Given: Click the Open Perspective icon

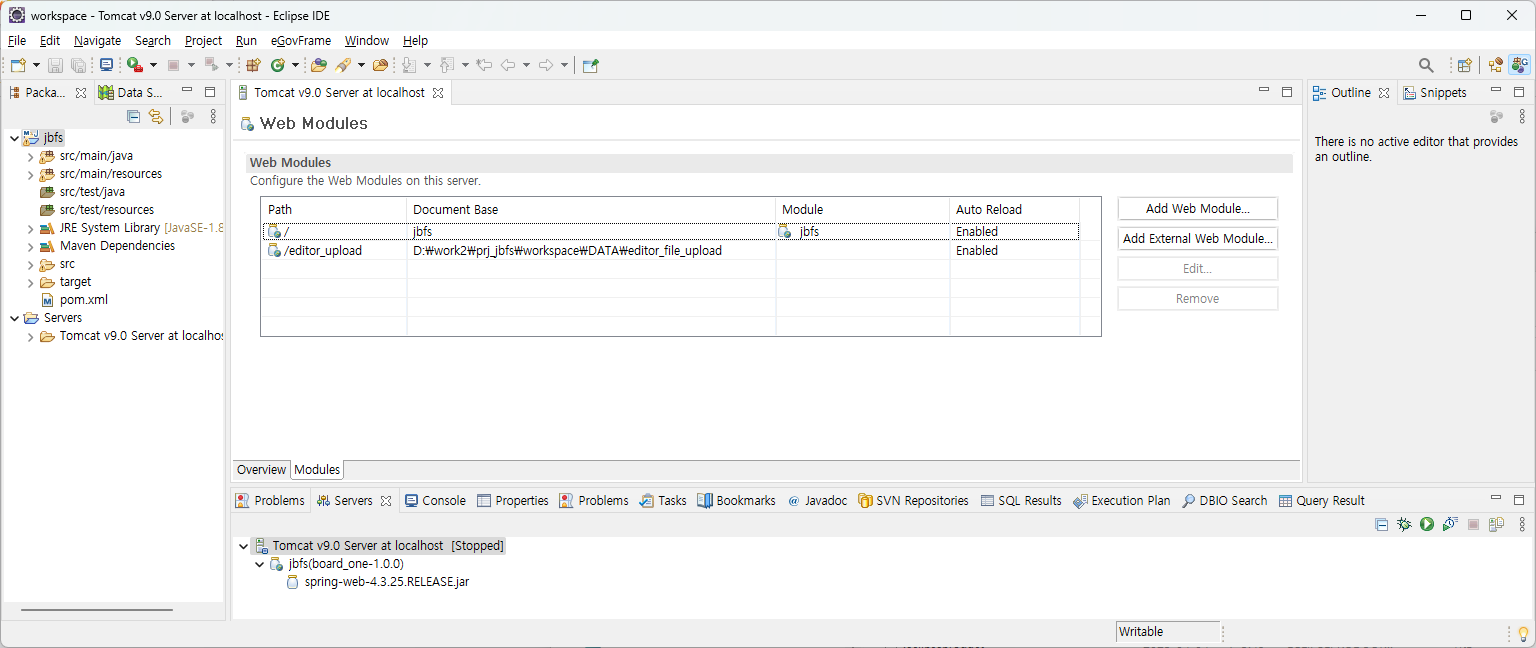Looking at the screenshot, I should point(1464,65).
